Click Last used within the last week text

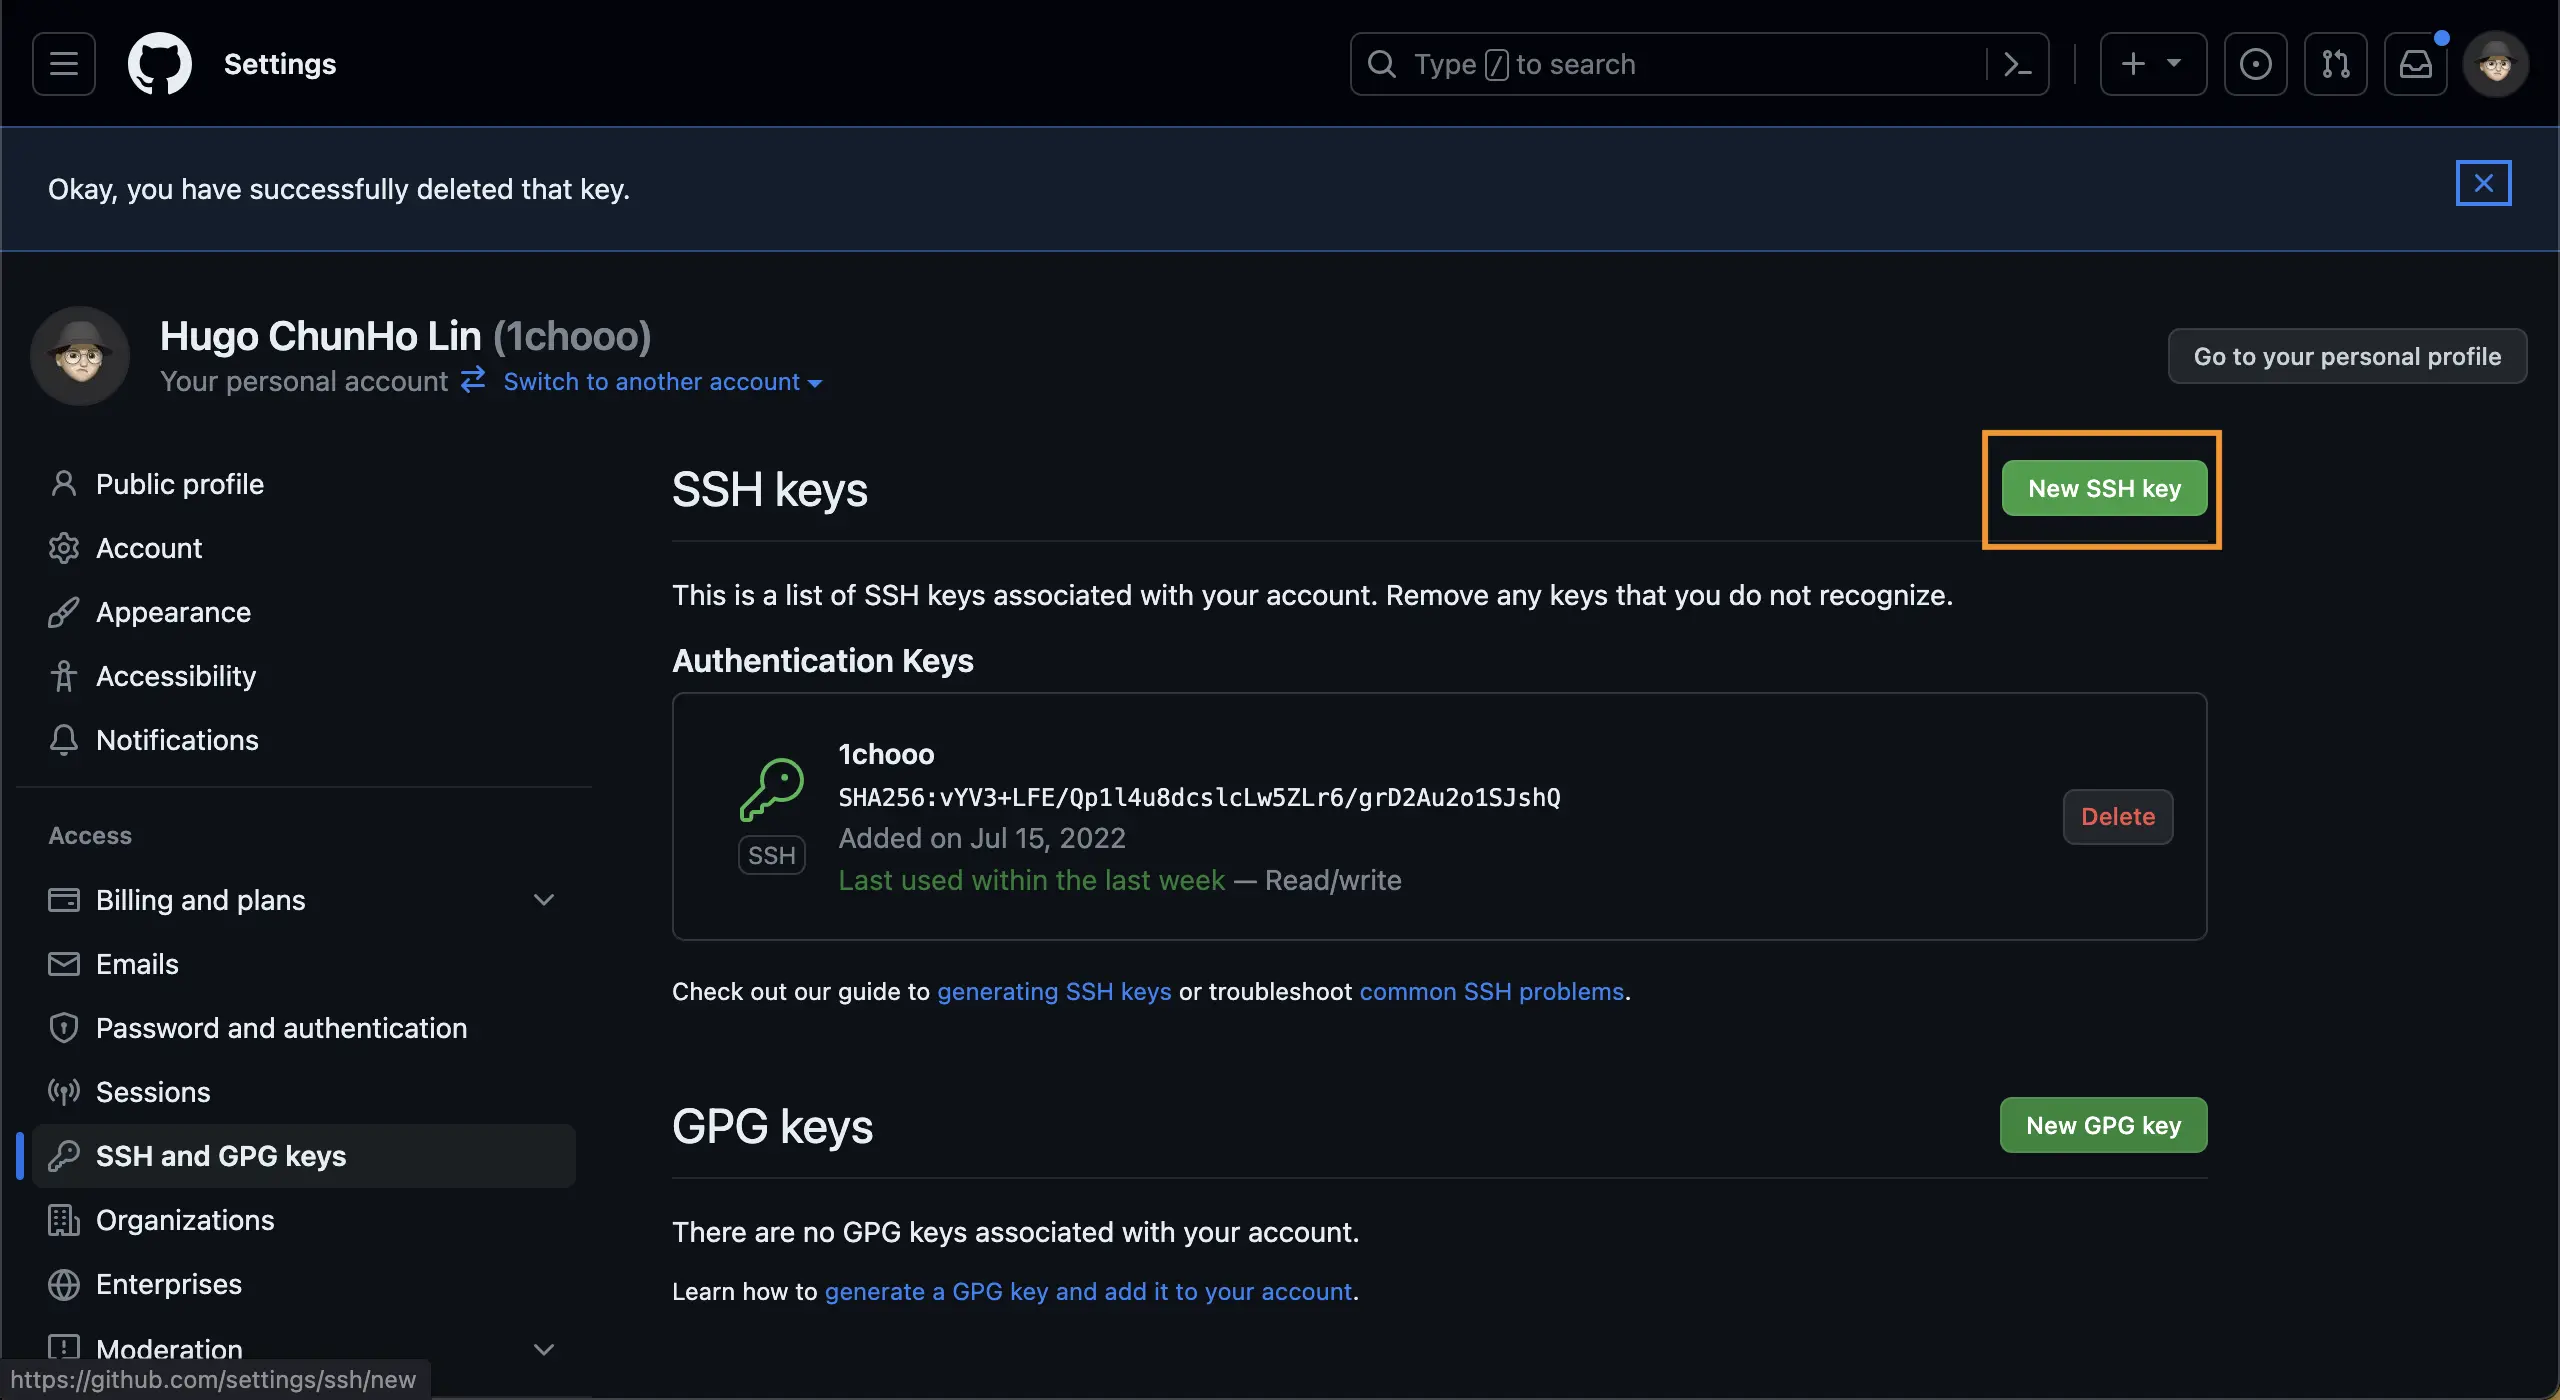[x=1031, y=880]
